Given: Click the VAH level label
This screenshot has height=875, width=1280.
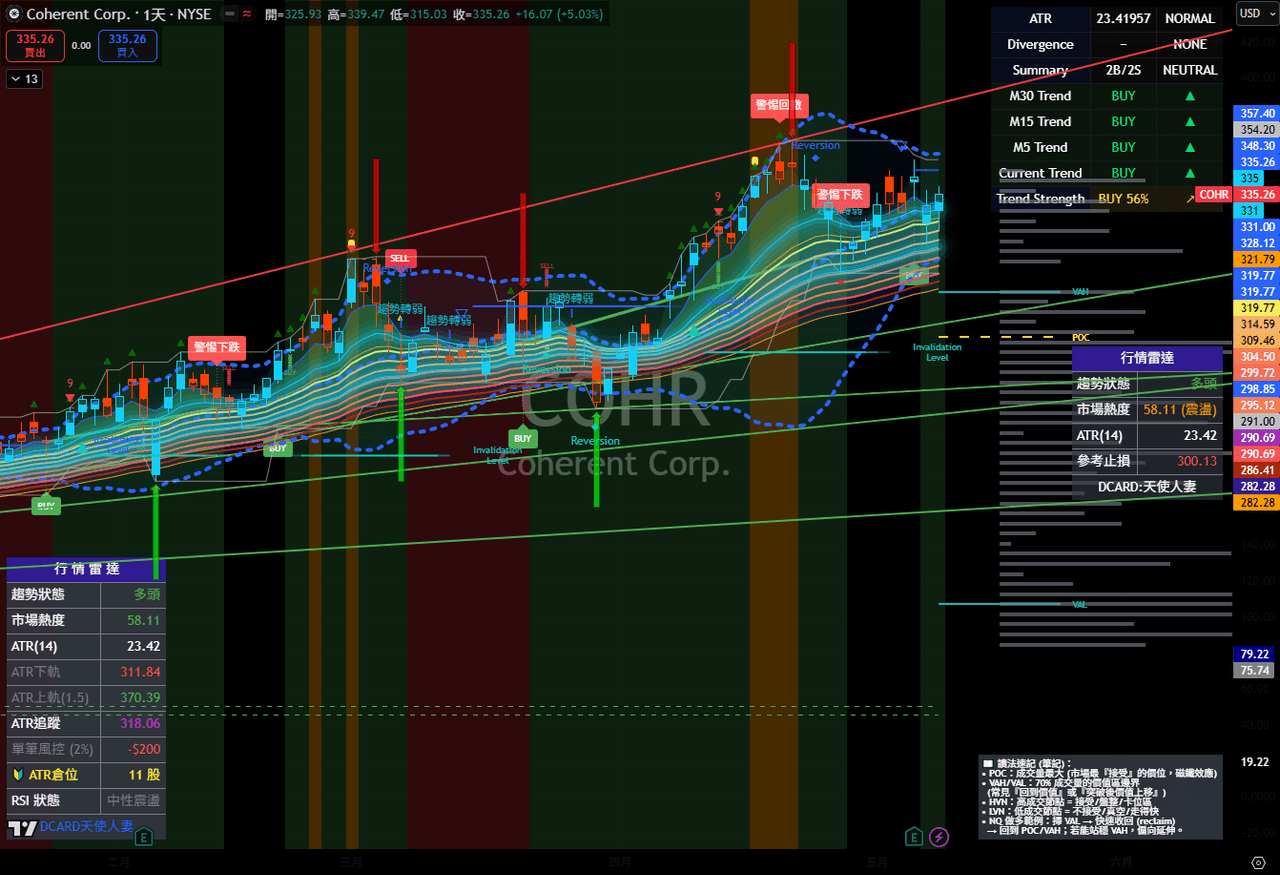Looking at the screenshot, I should [x=1081, y=292].
